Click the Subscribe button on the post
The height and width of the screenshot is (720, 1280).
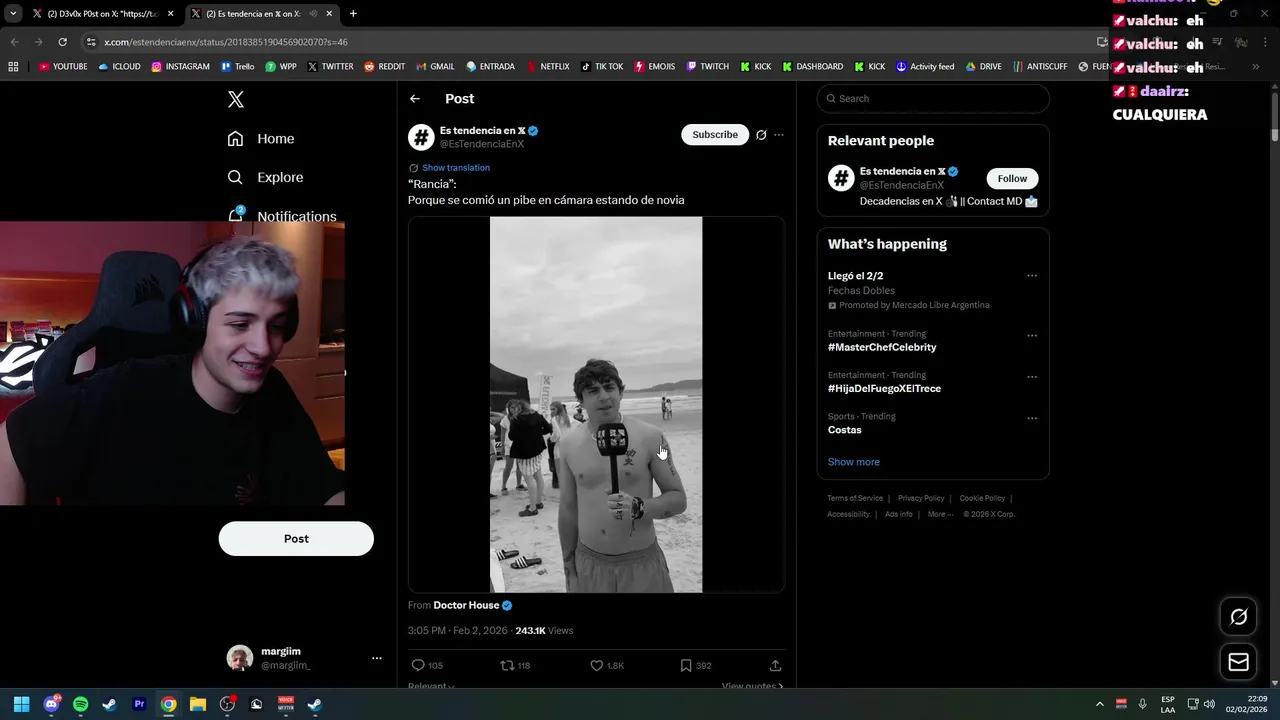[715, 134]
